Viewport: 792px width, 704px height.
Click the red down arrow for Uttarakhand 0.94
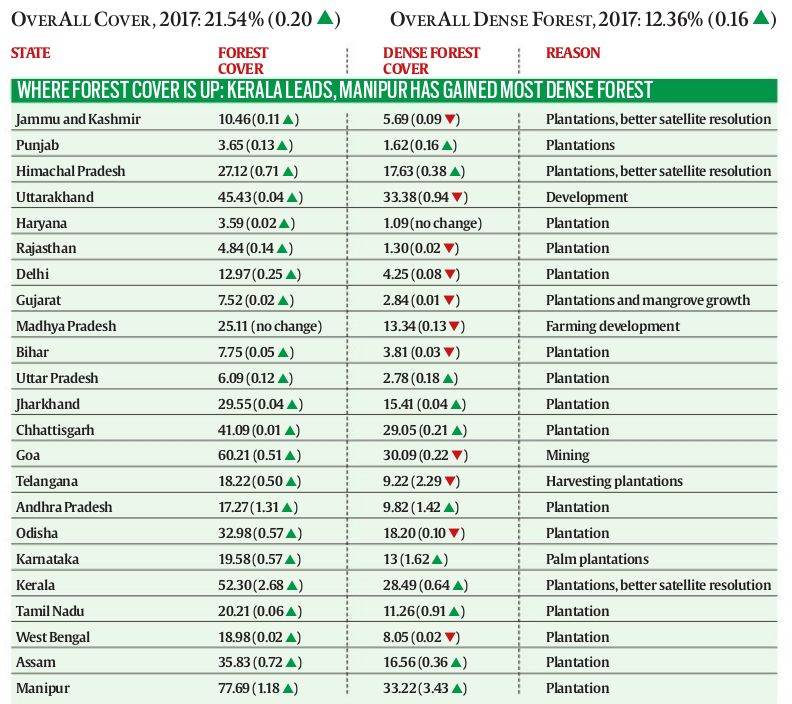(x=457, y=197)
